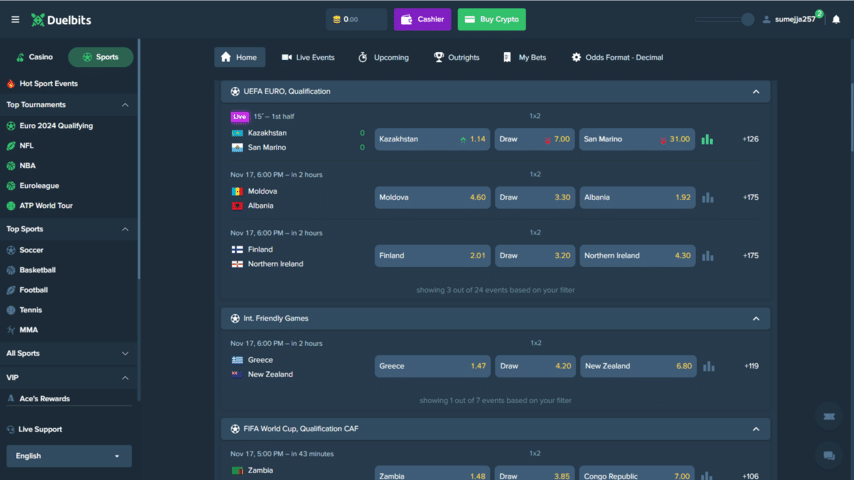Viewport: 854px width, 480px height.
Task: Bet on Kazakhstan at 1.14
Action: (432, 139)
